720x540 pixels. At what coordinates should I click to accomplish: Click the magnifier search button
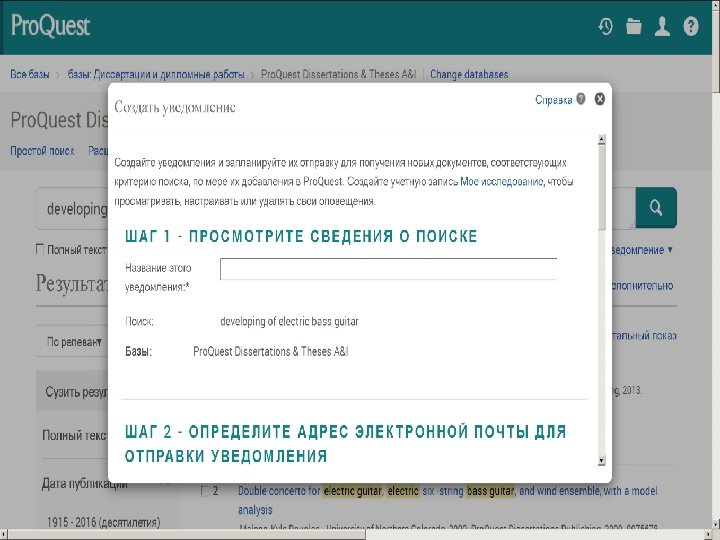tap(656, 208)
